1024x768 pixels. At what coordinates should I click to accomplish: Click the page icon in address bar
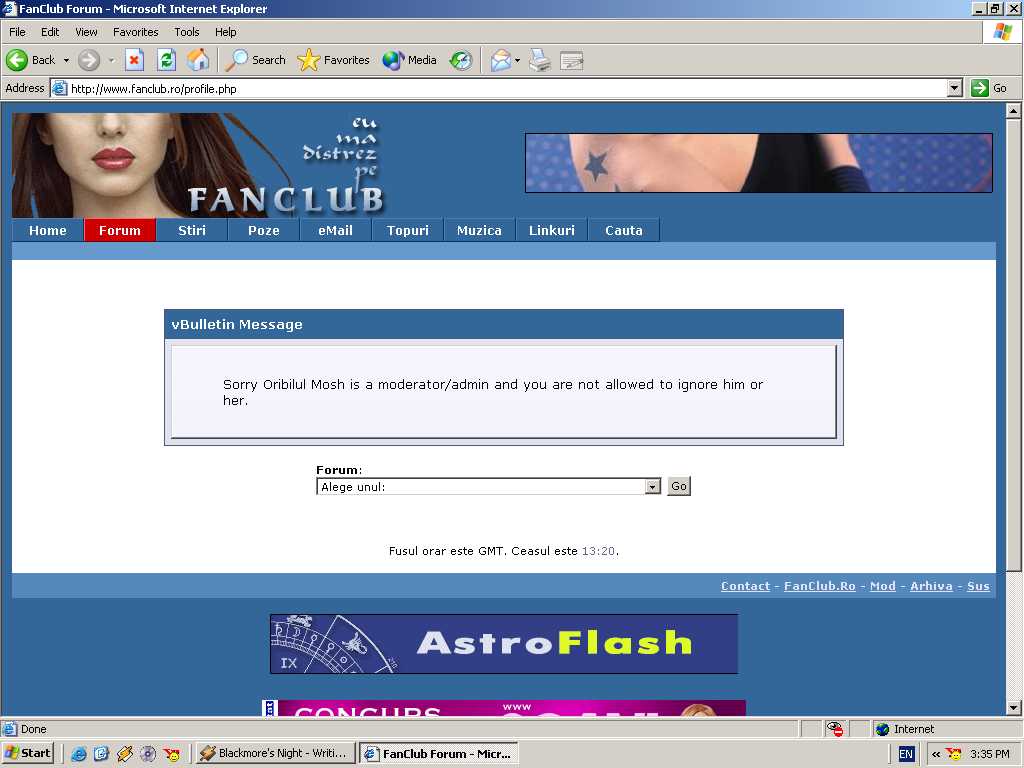click(59, 88)
